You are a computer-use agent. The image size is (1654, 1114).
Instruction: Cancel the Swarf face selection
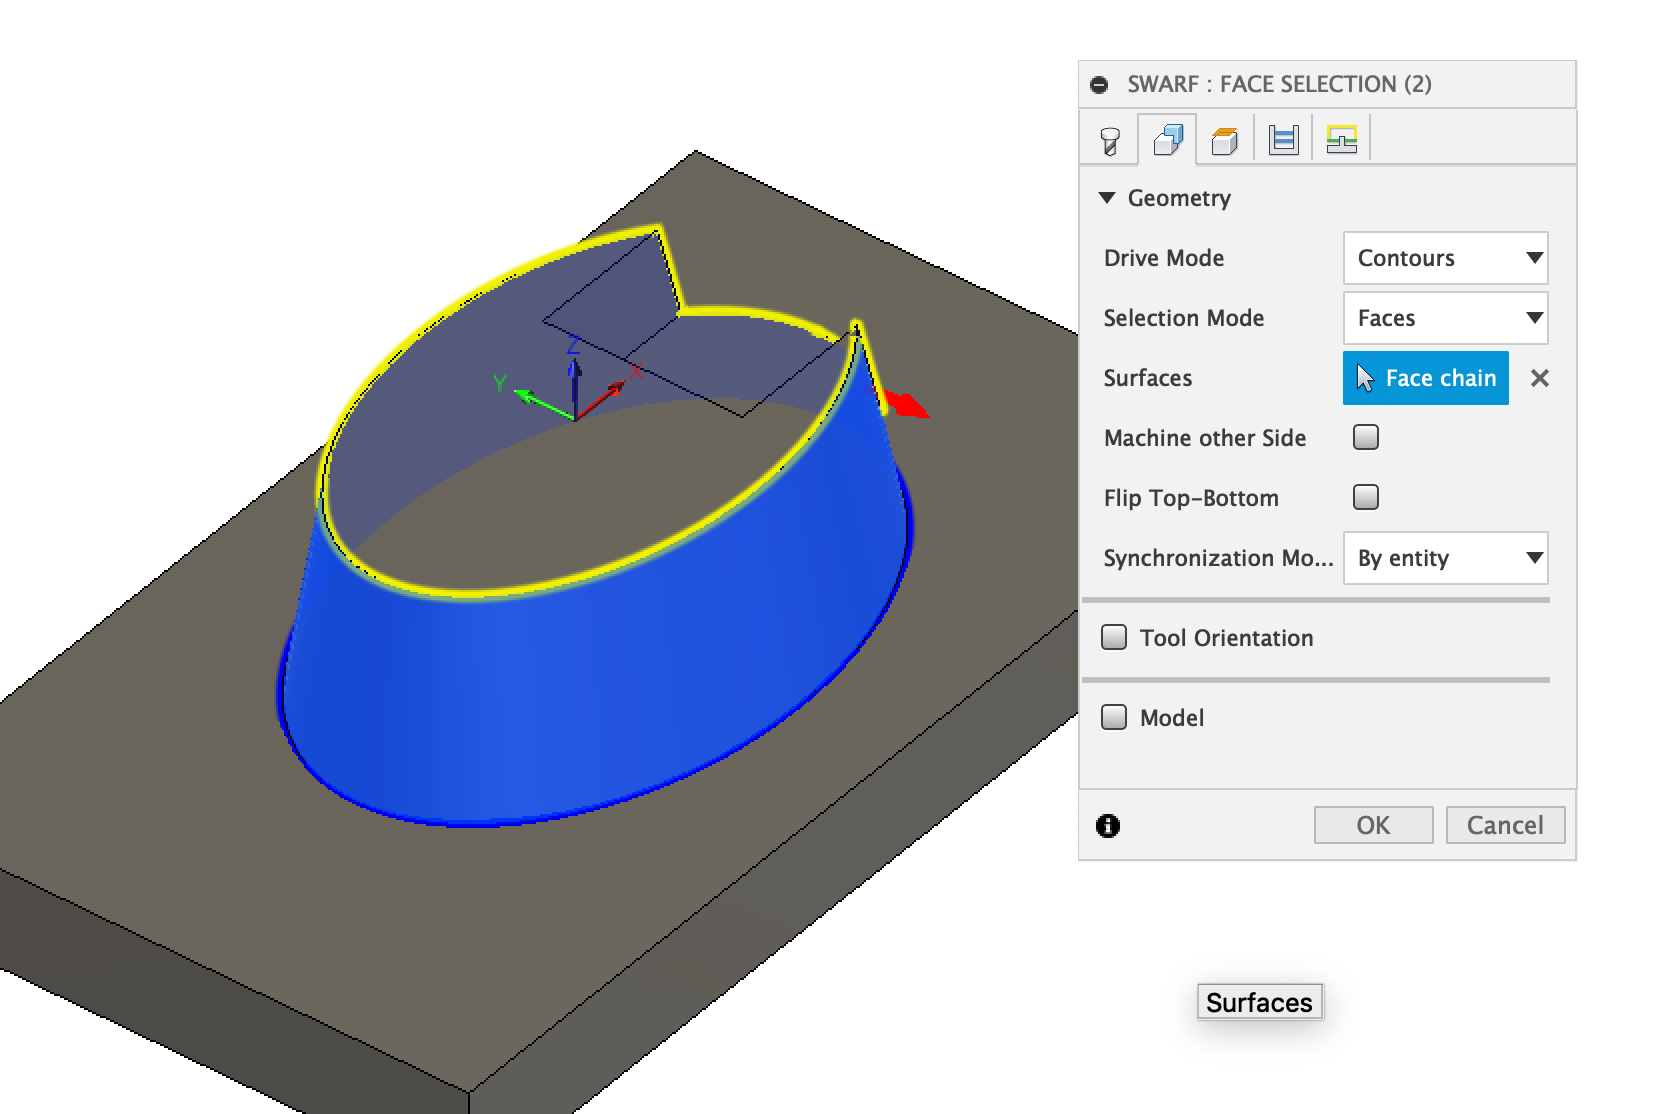coord(1505,825)
